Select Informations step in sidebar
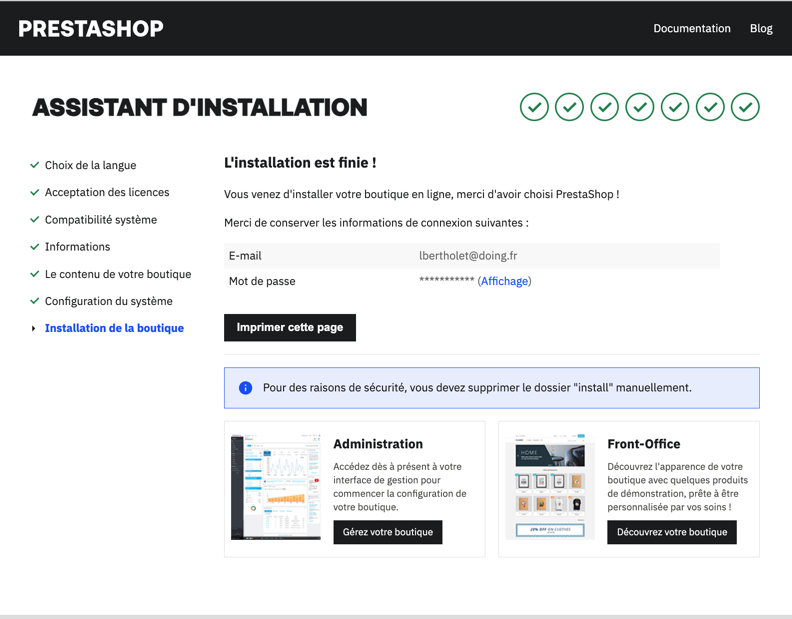This screenshot has height=619, width=792. pos(77,247)
